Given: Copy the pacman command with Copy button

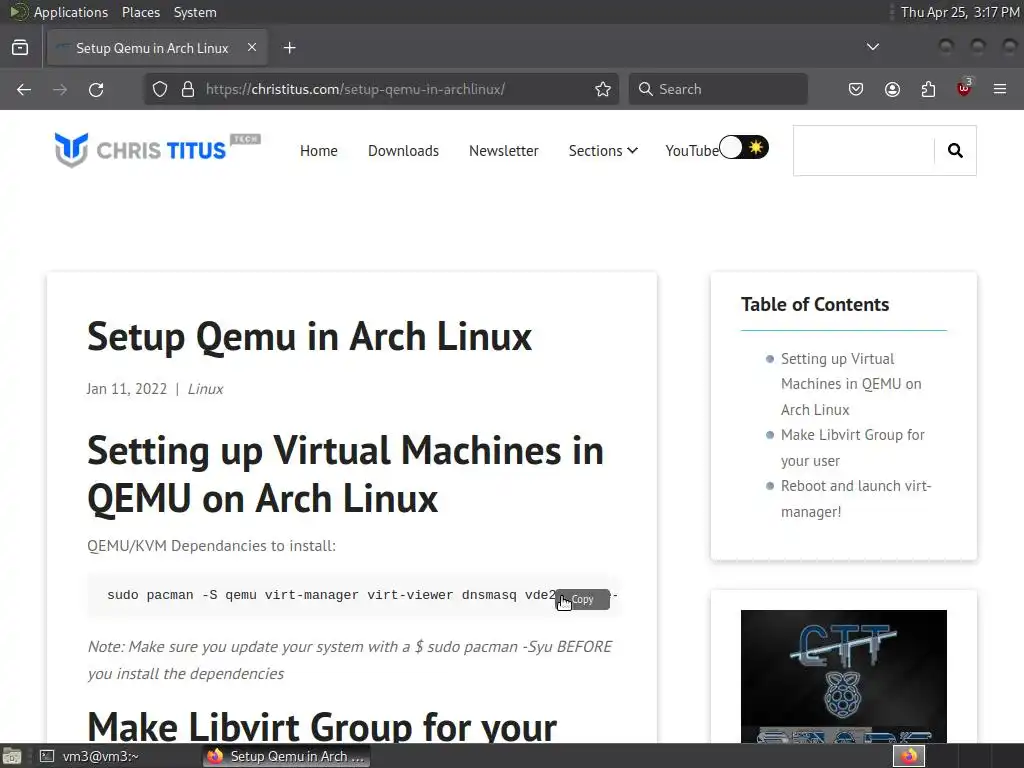Looking at the screenshot, I should point(583,600).
